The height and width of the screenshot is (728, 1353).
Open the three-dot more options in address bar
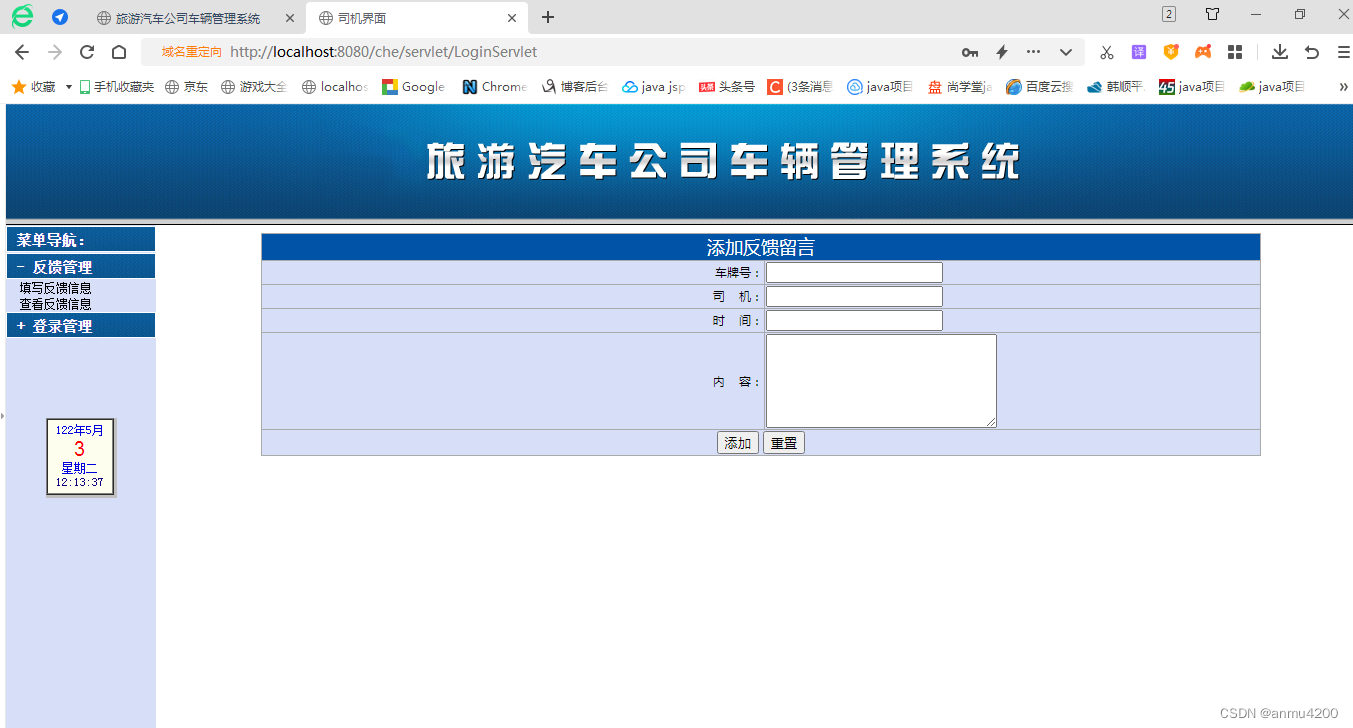tap(1033, 52)
